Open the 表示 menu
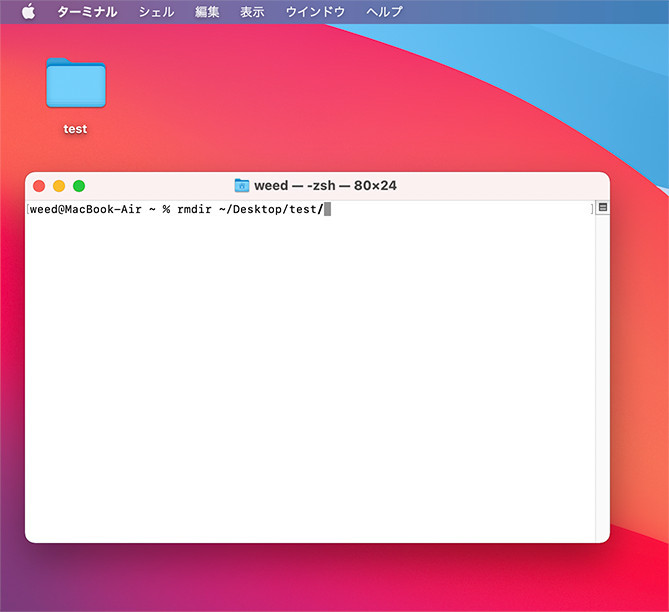This screenshot has width=669, height=612. coord(252,12)
